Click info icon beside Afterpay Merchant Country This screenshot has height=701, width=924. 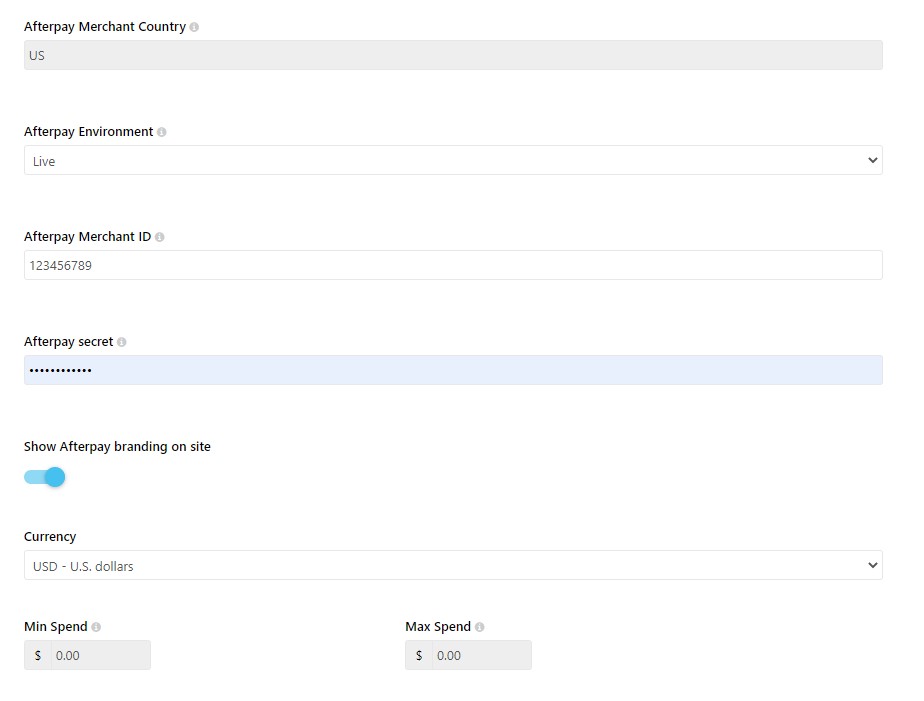pos(194,27)
